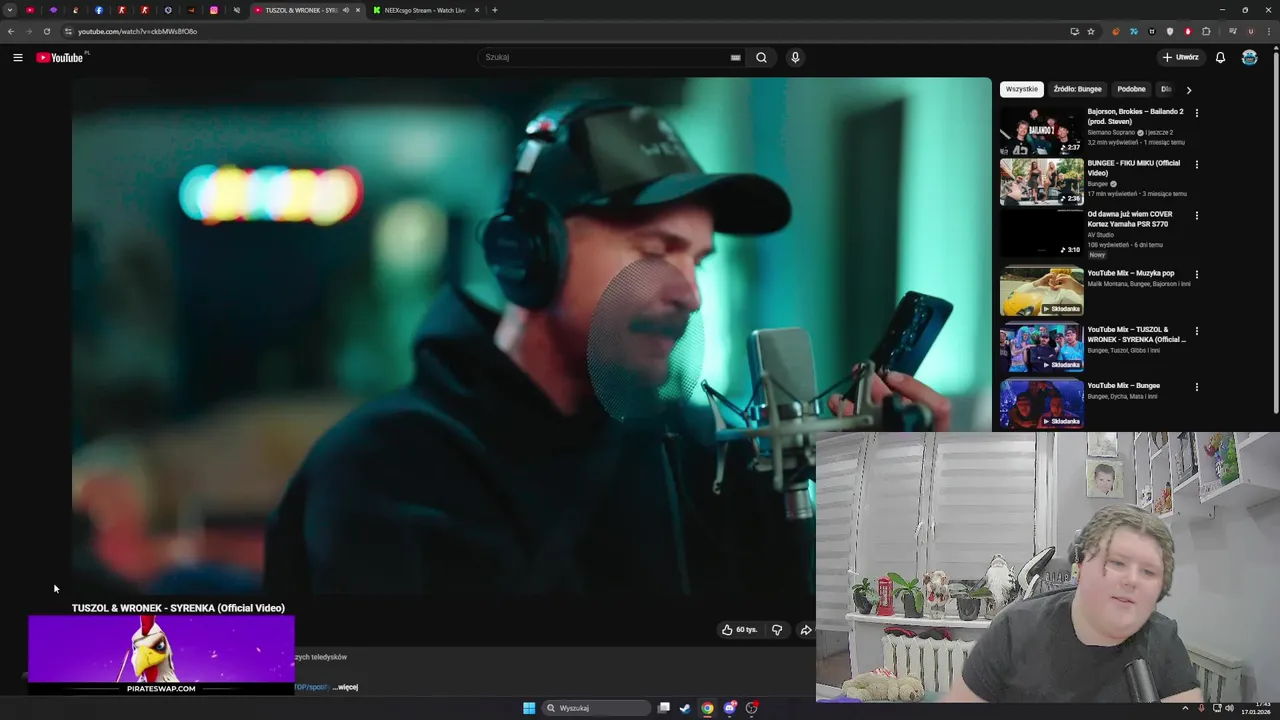Image resolution: width=1280 pixels, height=720 pixels.
Task: Go back to the previous page
Action: pyautogui.click(x=11, y=31)
